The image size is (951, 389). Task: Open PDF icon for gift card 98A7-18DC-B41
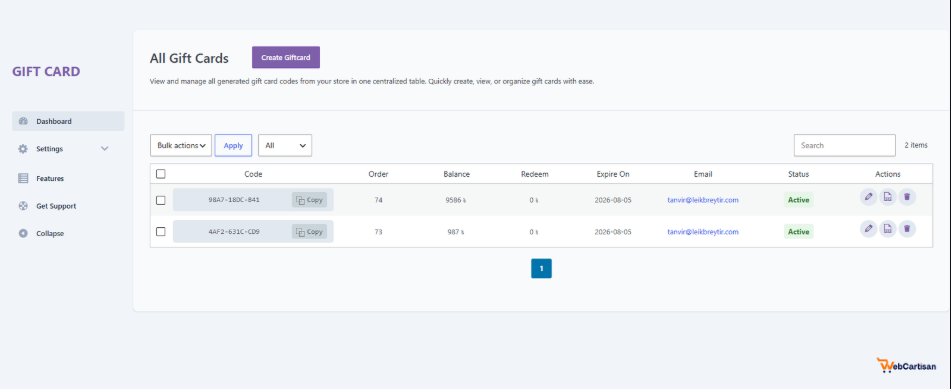[888, 197]
